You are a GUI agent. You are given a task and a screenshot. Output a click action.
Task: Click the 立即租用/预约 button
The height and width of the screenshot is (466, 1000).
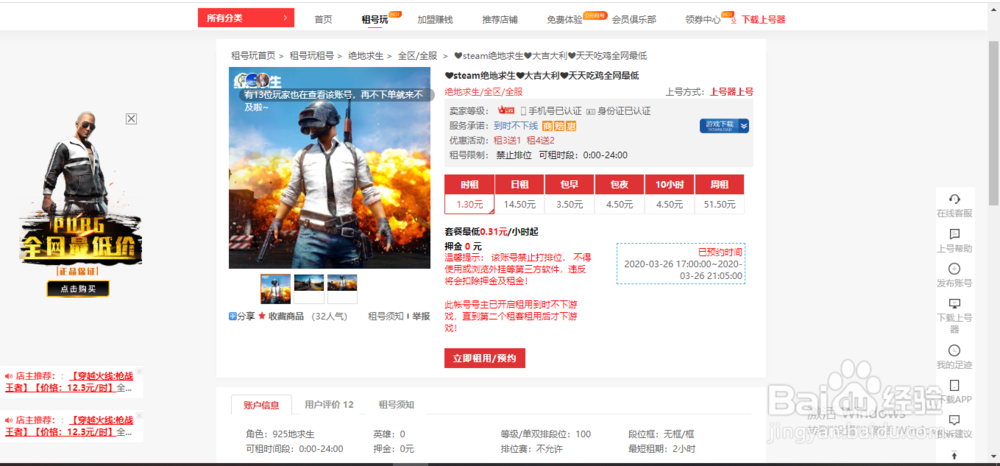pos(485,358)
